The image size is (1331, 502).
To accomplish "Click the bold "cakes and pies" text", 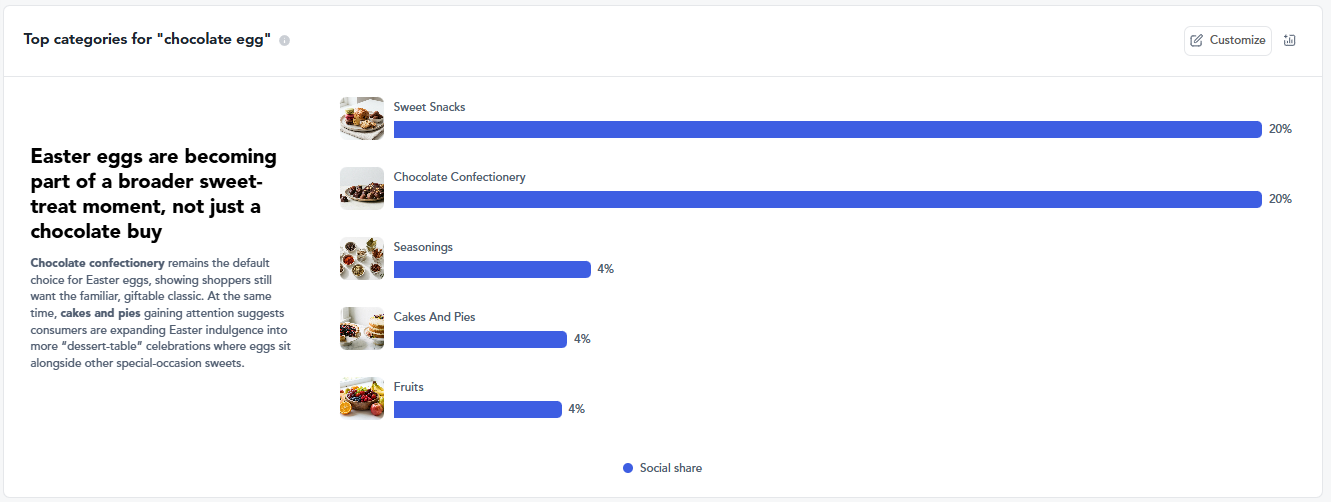I will pyautogui.click(x=100, y=313).
